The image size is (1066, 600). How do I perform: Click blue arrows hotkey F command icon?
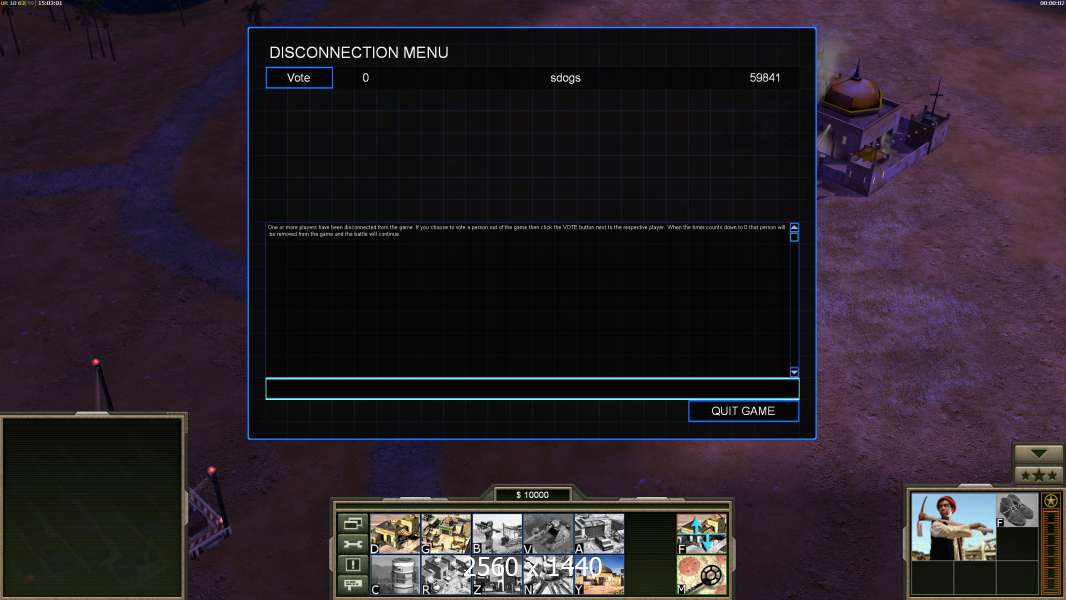coord(702,533)
